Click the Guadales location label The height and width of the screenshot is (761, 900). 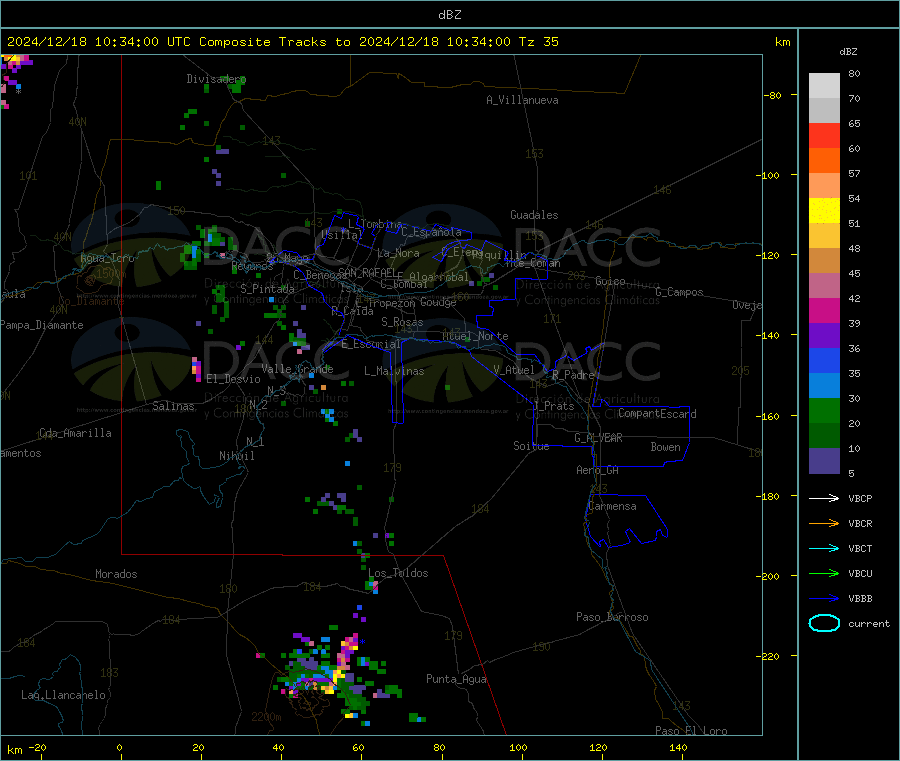(x=534, y=215)
